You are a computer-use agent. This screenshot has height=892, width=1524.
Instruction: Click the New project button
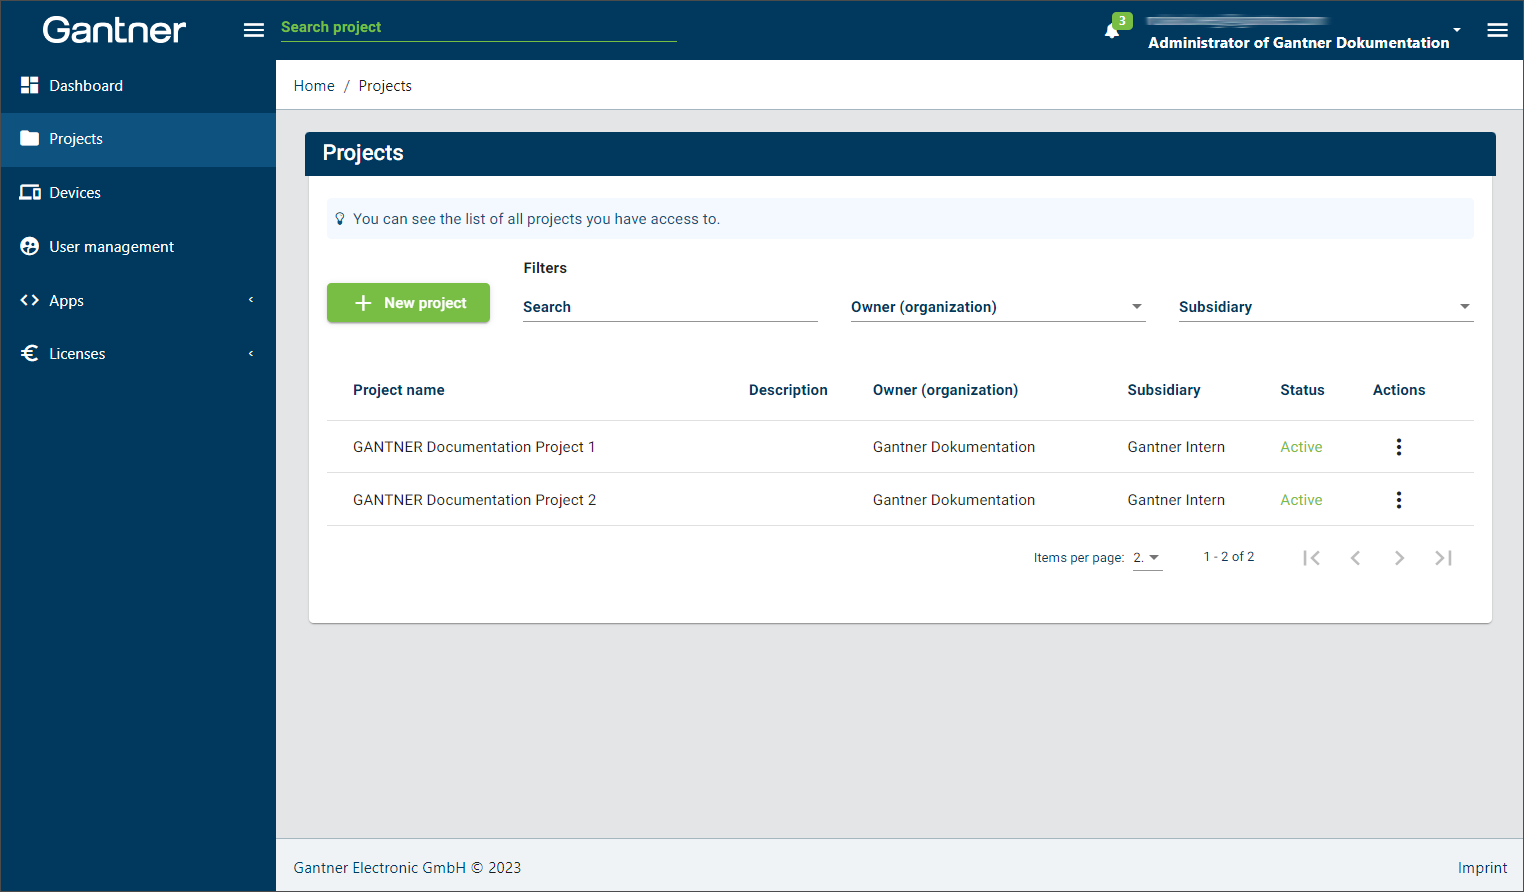pos(408,303)
